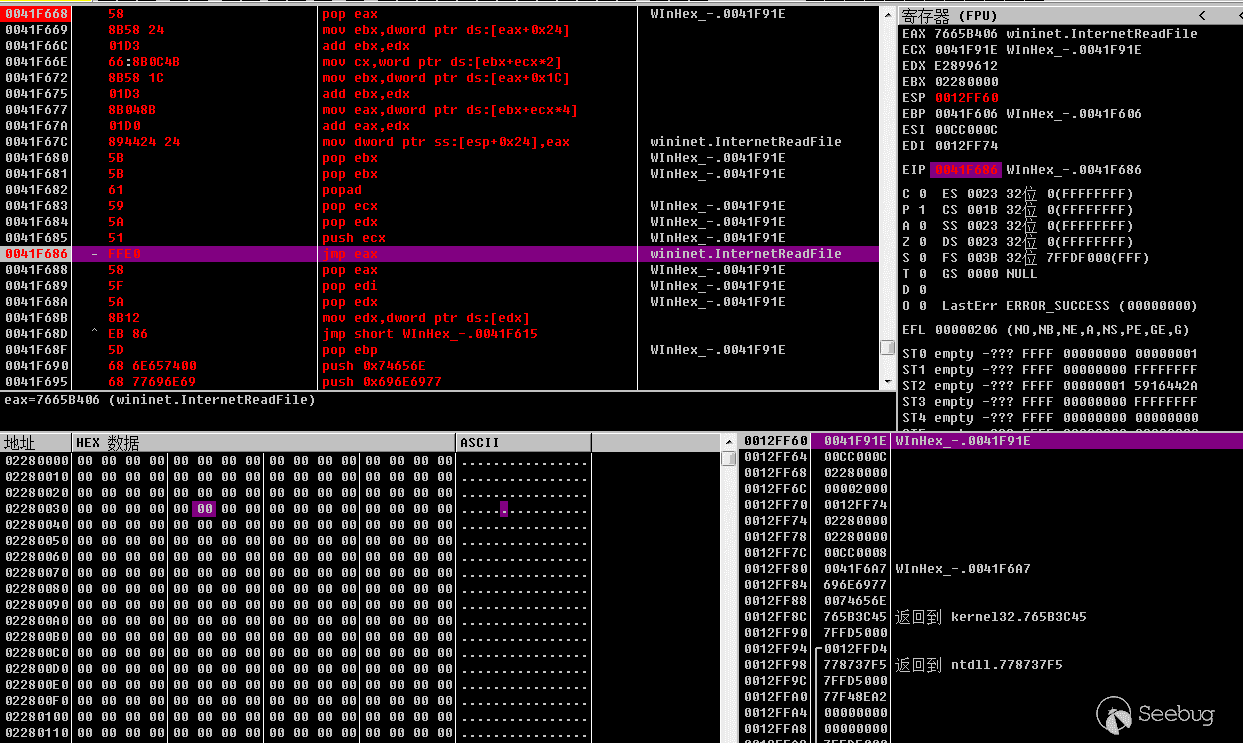Select dump row address 02280110
This screenshot has height=743, width=1243.
(x=37, y=732)
